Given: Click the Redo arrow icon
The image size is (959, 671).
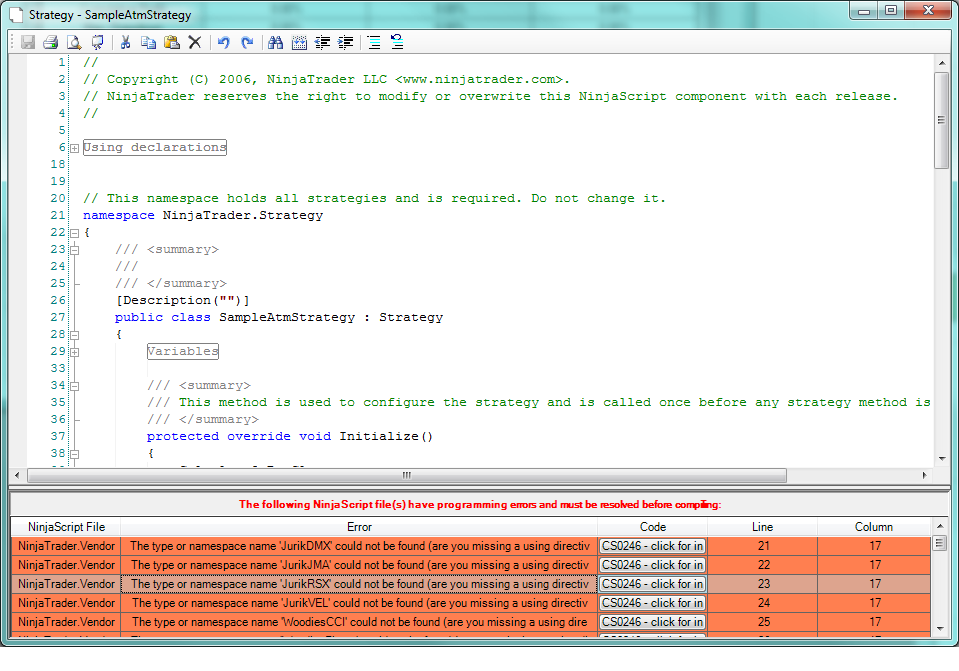Looking at the screenshot, I should pyautogui.click(x=246, y=42).
